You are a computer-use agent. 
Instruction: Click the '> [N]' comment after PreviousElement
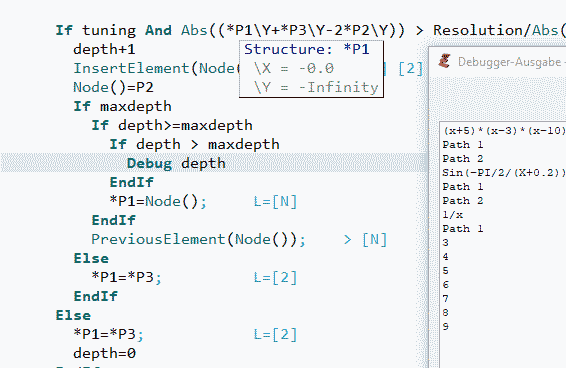coord(365,239)
